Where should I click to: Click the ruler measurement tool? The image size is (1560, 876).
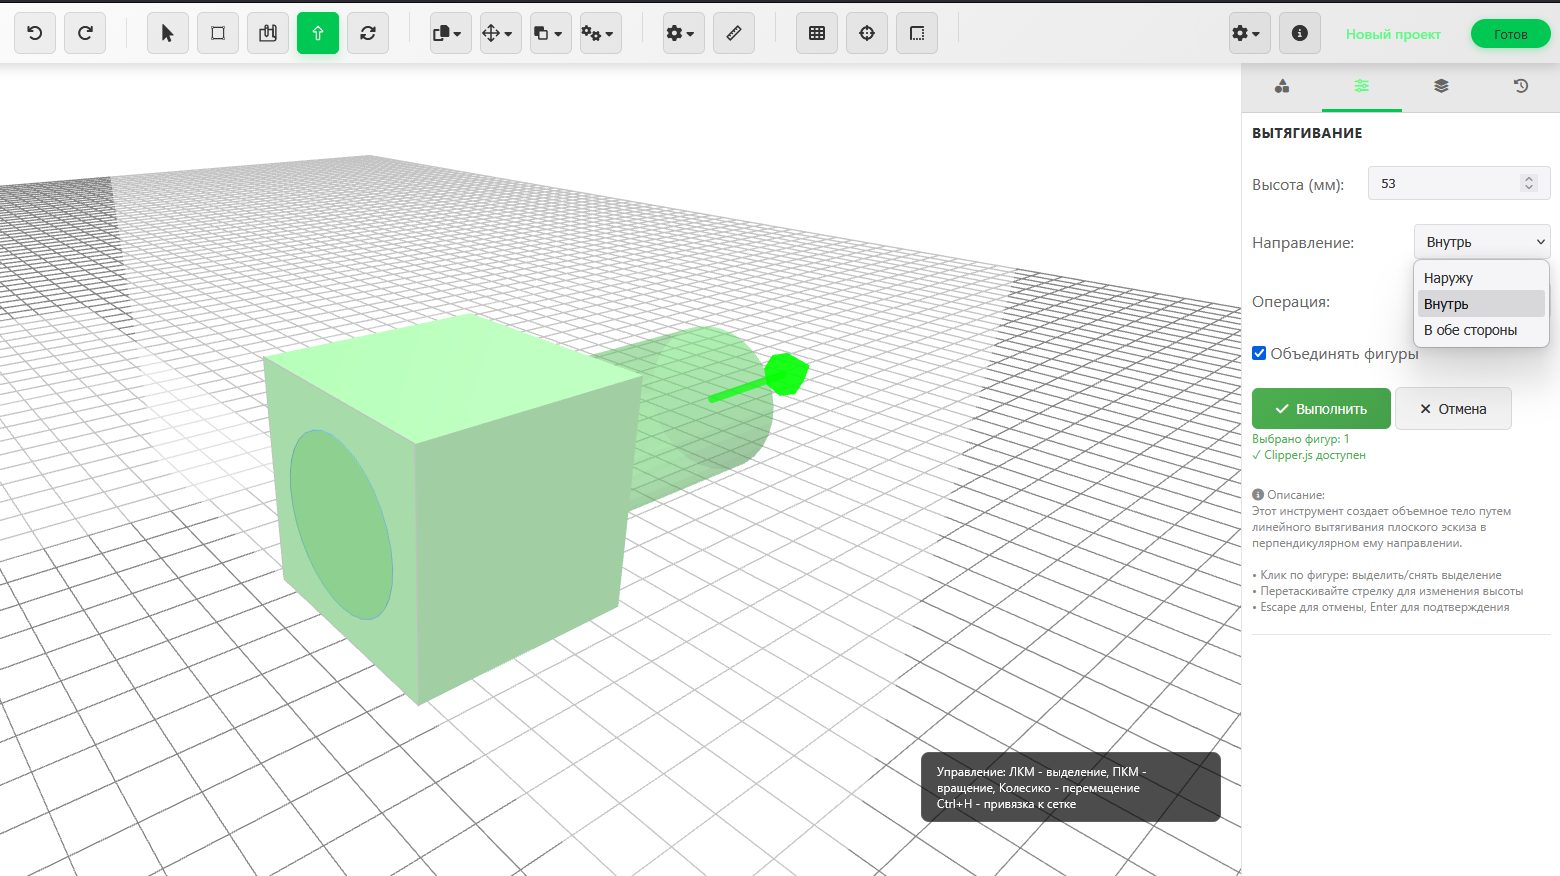click(x=734, y=33)
